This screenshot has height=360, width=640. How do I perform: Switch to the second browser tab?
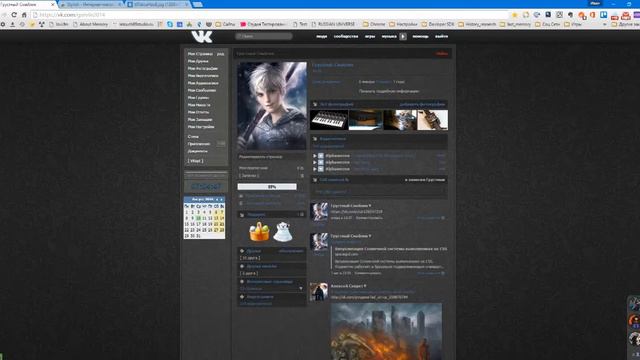tap(91, 4)
